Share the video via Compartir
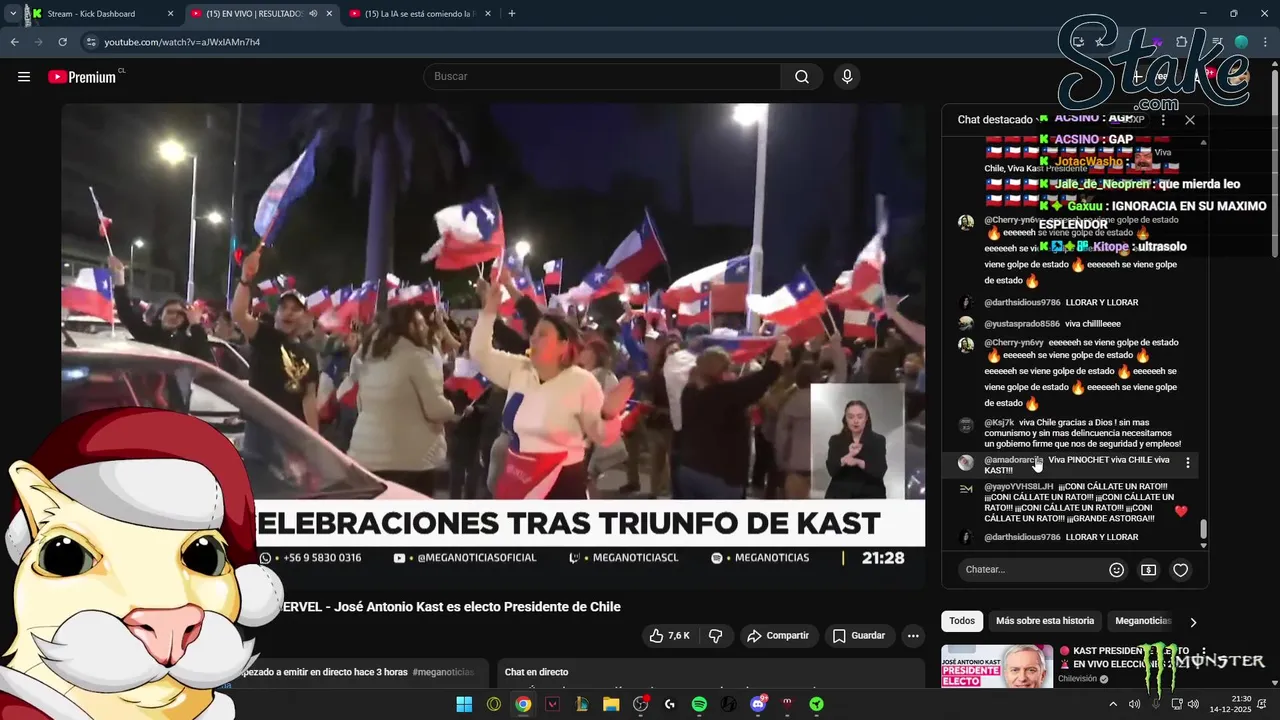1280x720 pixels. point(779,636)
